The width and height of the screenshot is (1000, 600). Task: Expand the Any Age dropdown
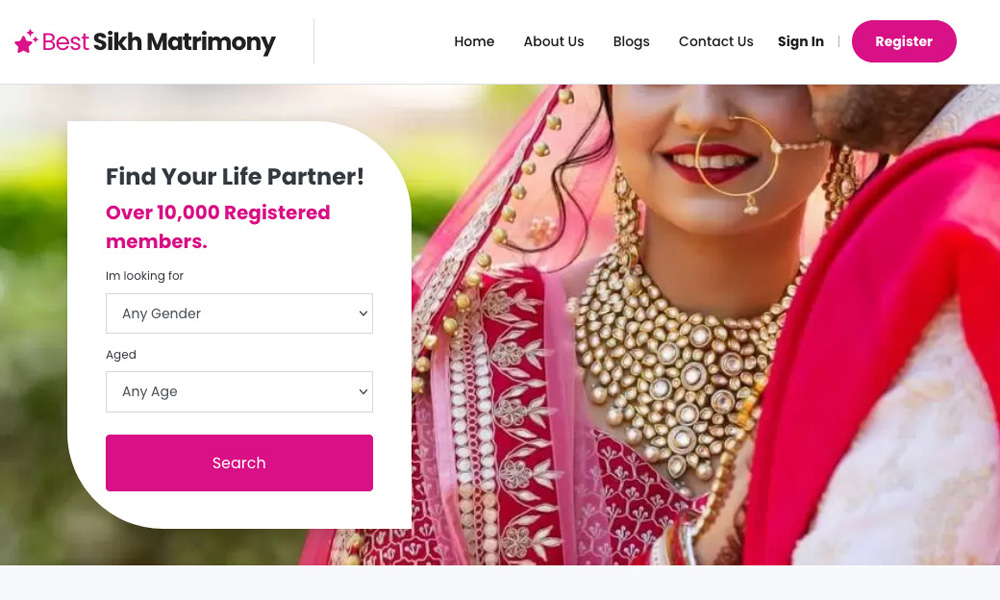point(239,391)
